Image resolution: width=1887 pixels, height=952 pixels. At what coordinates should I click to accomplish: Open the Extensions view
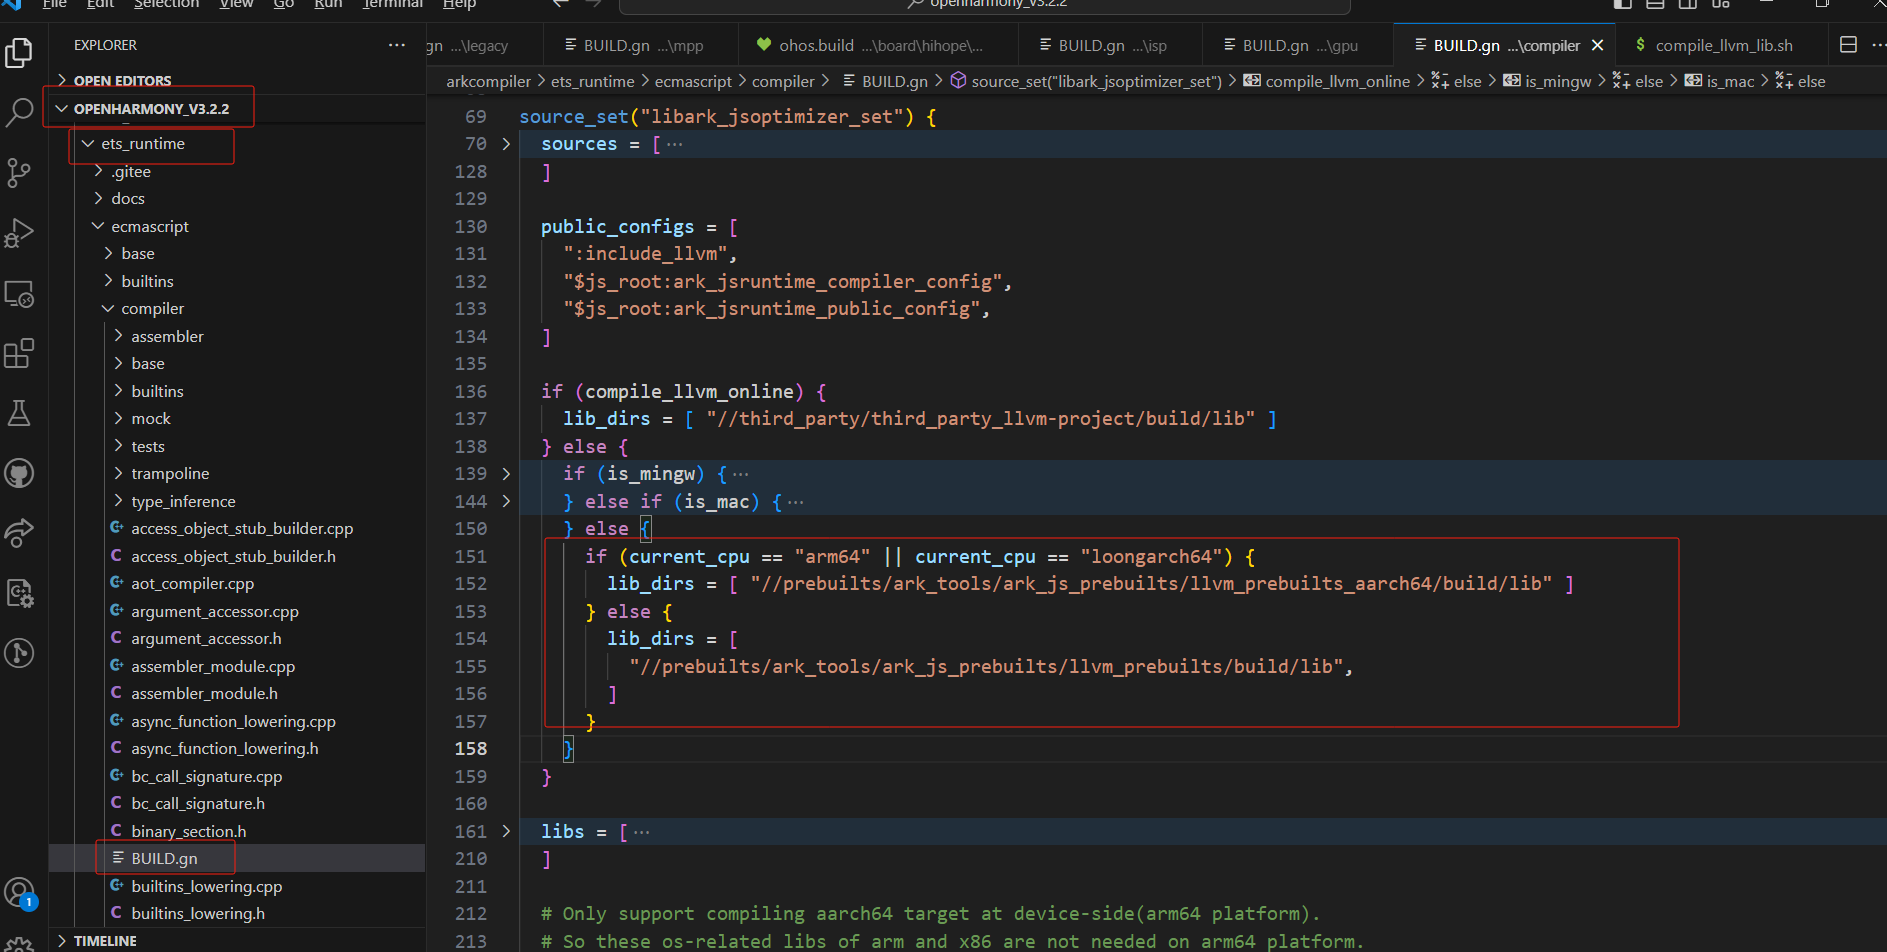point(20,353)
